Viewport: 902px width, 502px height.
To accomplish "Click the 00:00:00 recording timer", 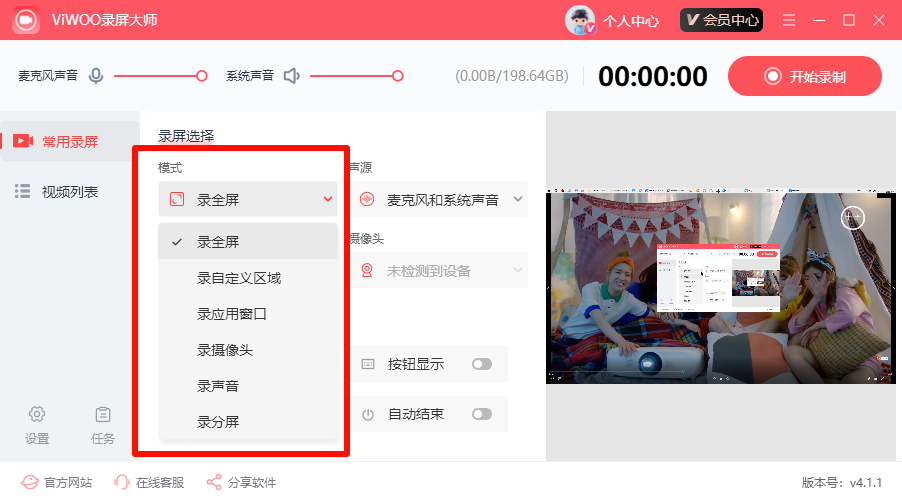I will tap(653, 76).
